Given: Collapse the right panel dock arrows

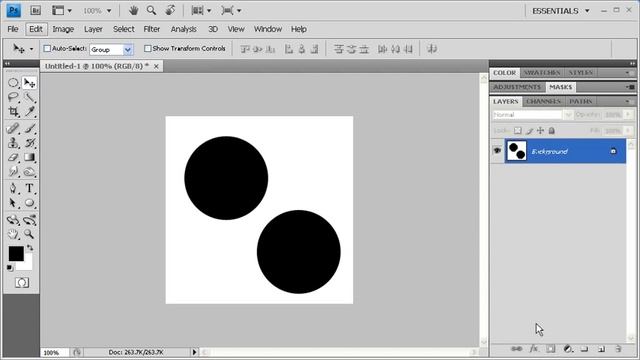Looking at the screenshot, I should coord(632,63).
